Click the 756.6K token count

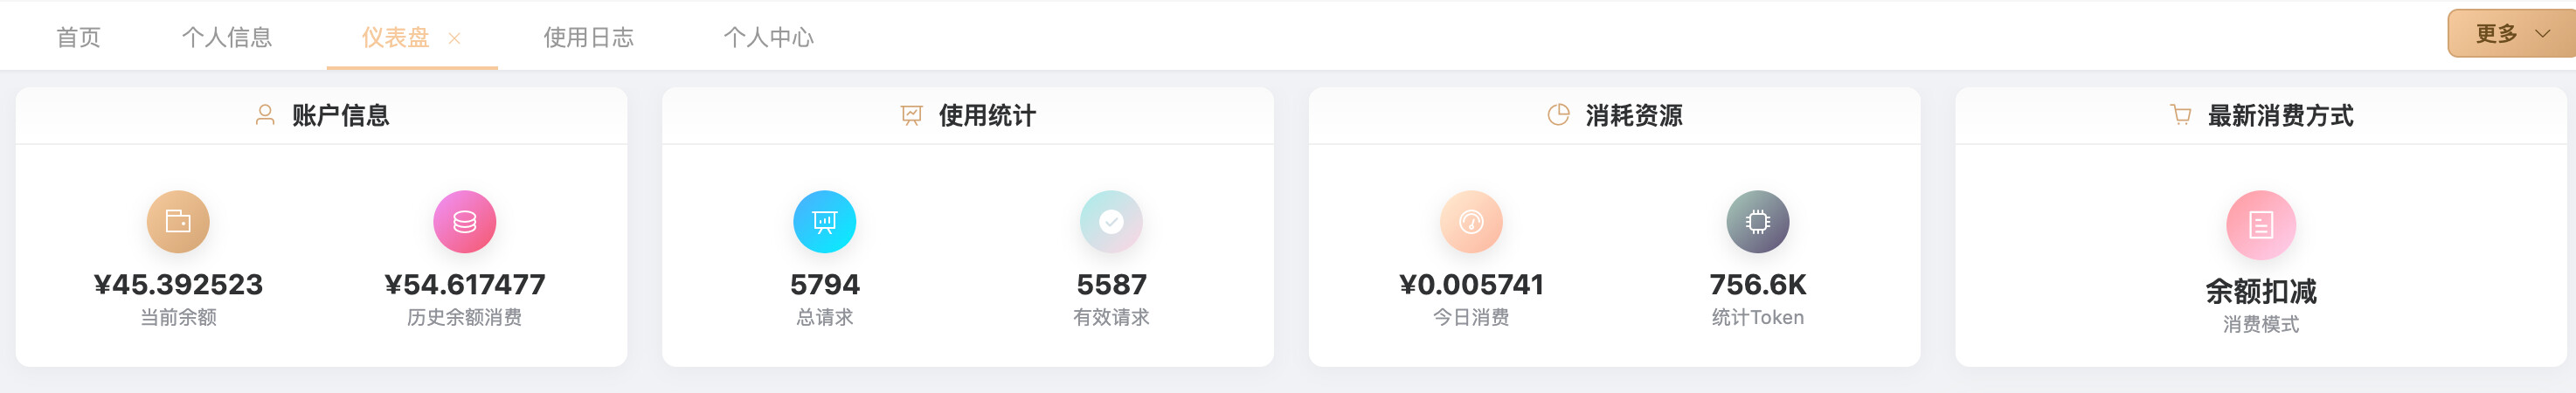pos(1757,284)
